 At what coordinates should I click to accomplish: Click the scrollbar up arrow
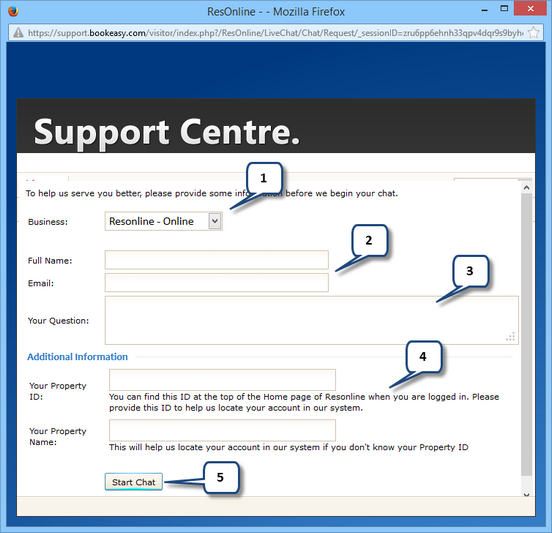click(526, 188)
